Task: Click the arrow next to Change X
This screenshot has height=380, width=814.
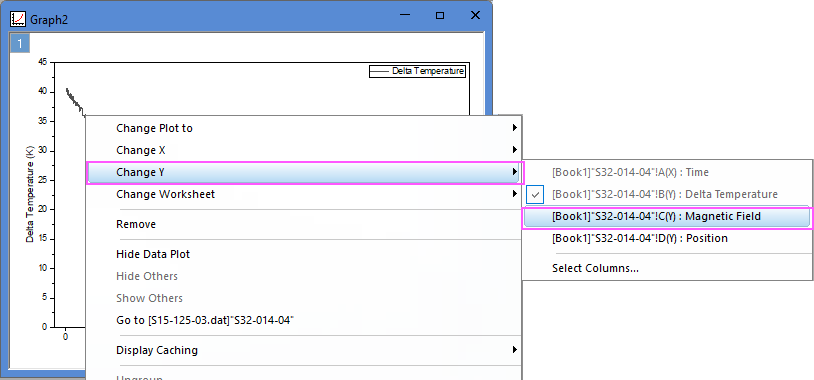Action: pos(514,150)
